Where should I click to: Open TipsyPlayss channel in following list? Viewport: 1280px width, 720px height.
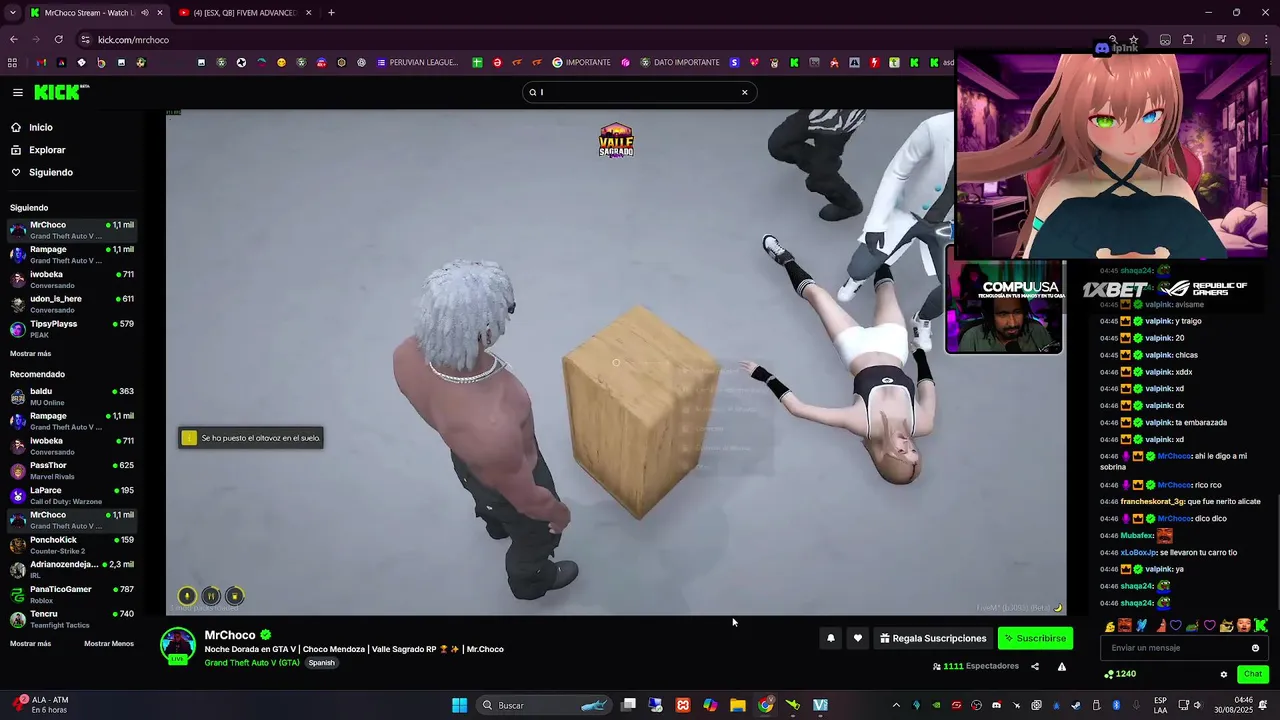click(72, 329)
